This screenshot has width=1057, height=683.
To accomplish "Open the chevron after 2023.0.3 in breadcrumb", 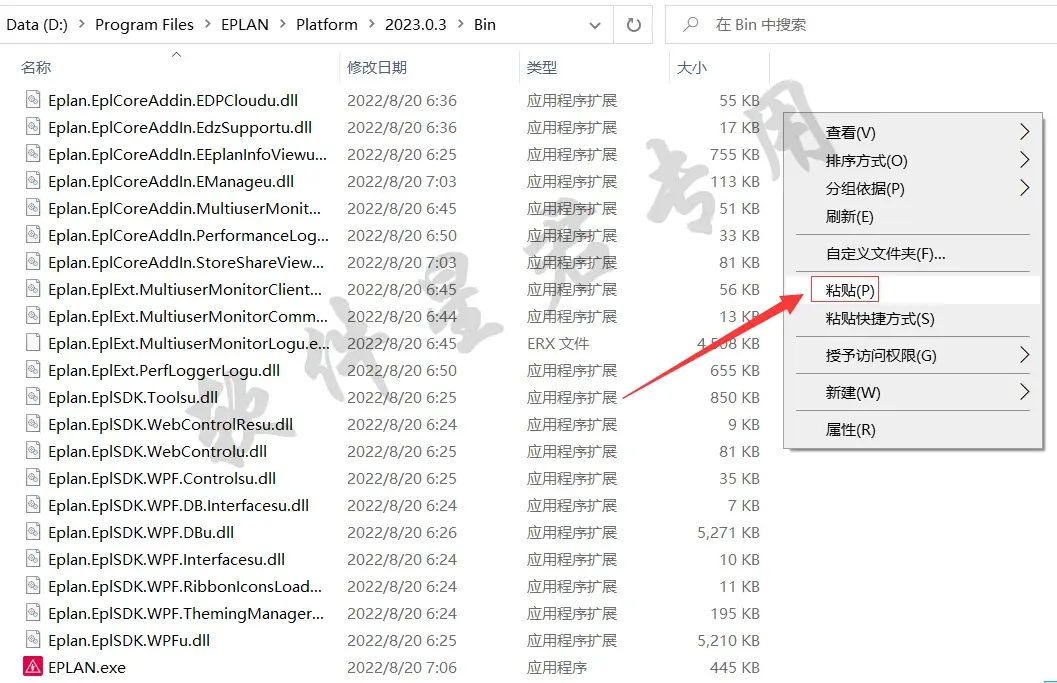I will click(x=460, y=24).
